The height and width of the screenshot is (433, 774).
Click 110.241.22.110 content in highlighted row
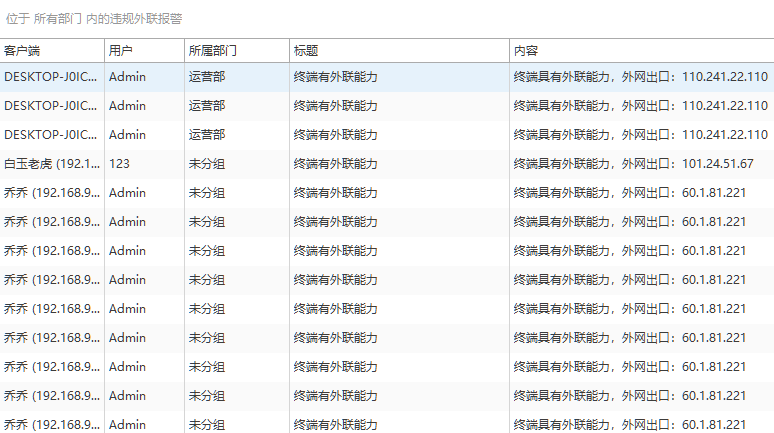[x=641, y=77]
